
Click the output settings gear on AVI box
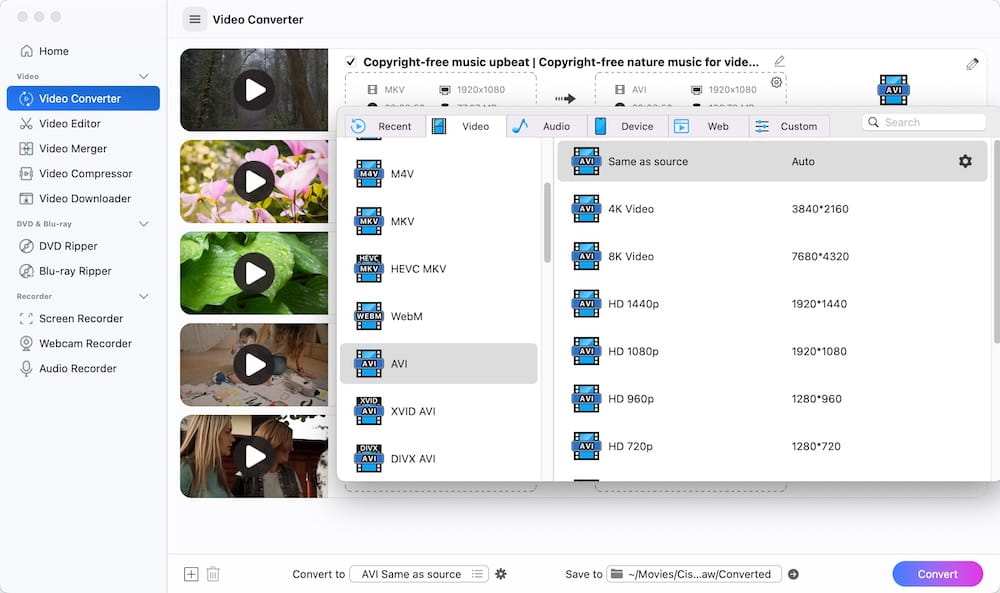click(x=776, y=82)
